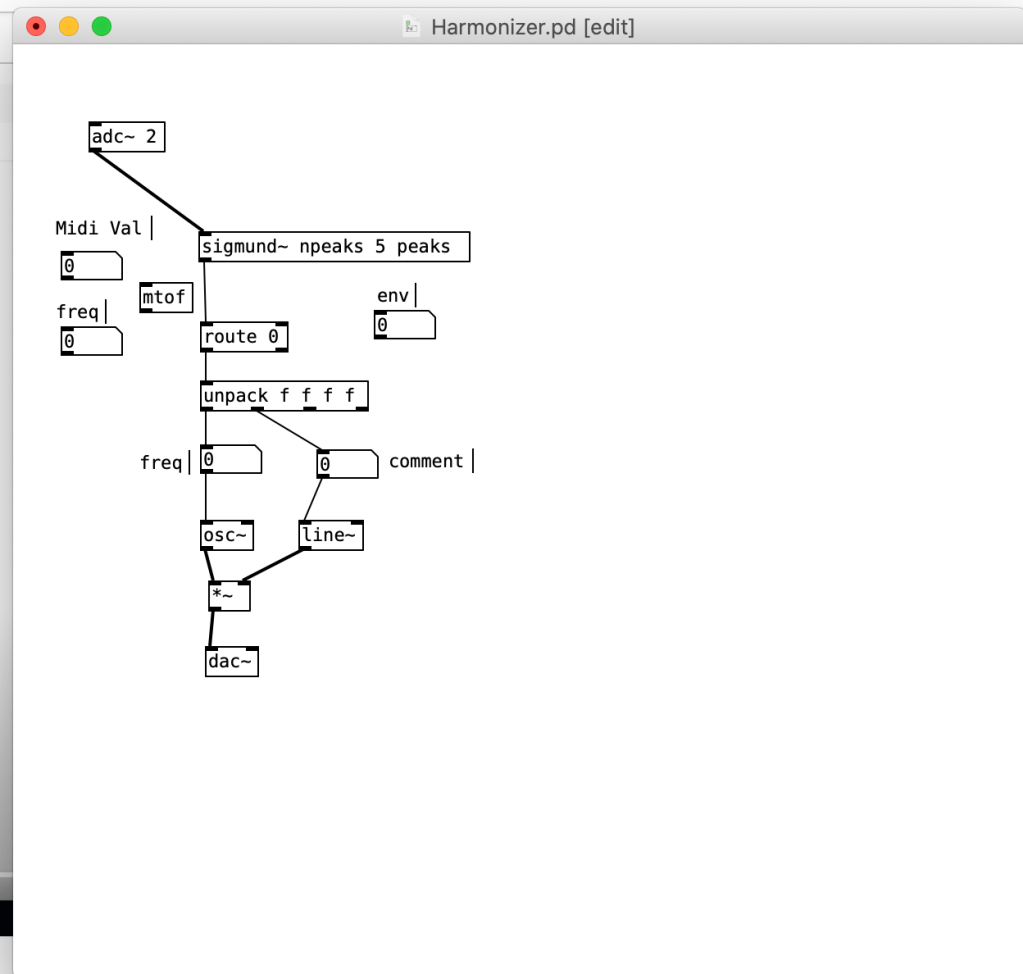Click number box under top-left freq label
This screenshot has height=974, width=1023.
click(91, 342)
